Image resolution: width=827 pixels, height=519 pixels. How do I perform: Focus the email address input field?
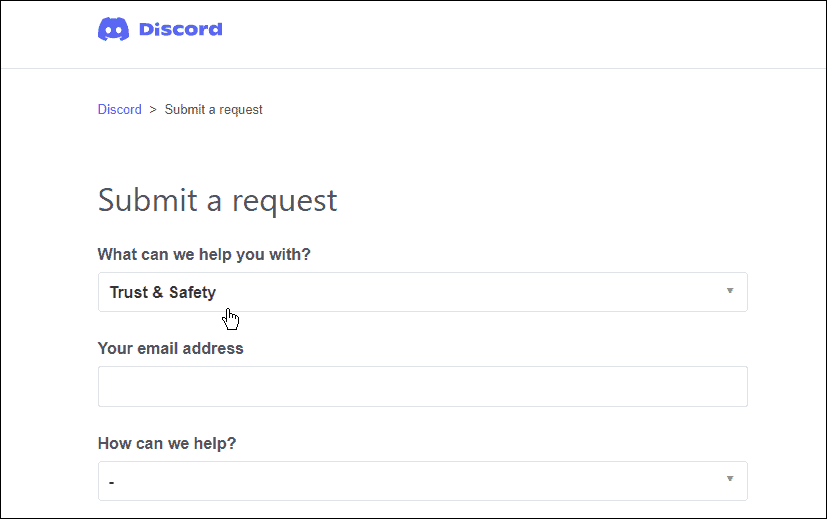click(422, 386)
